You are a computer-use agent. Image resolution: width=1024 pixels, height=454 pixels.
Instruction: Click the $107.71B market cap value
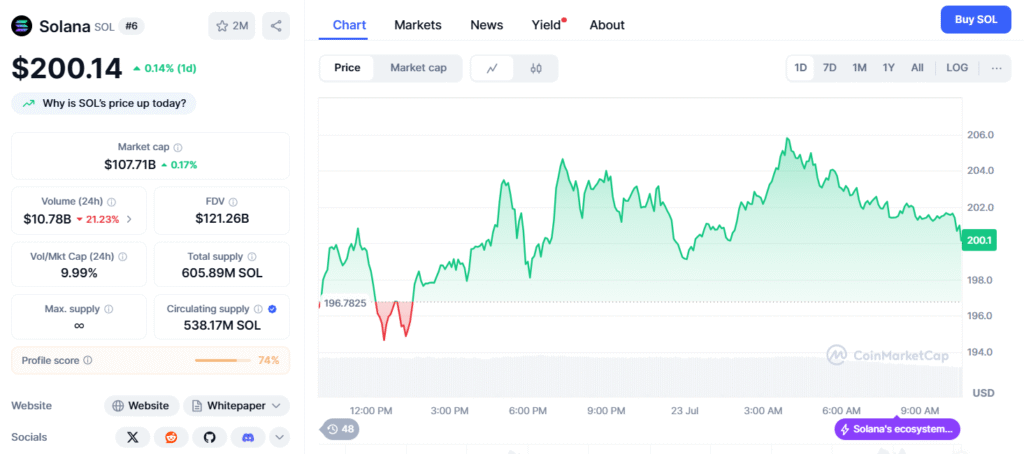point(130,165)
